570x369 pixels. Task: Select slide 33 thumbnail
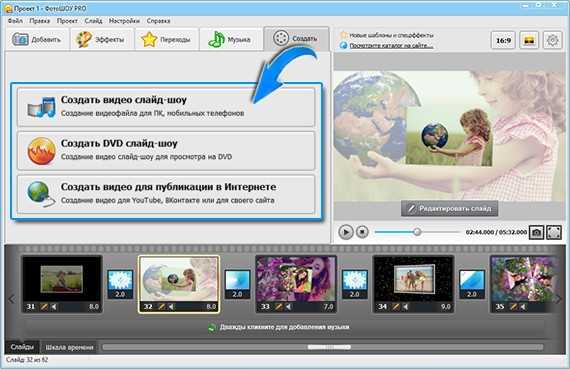click(296, 284)
